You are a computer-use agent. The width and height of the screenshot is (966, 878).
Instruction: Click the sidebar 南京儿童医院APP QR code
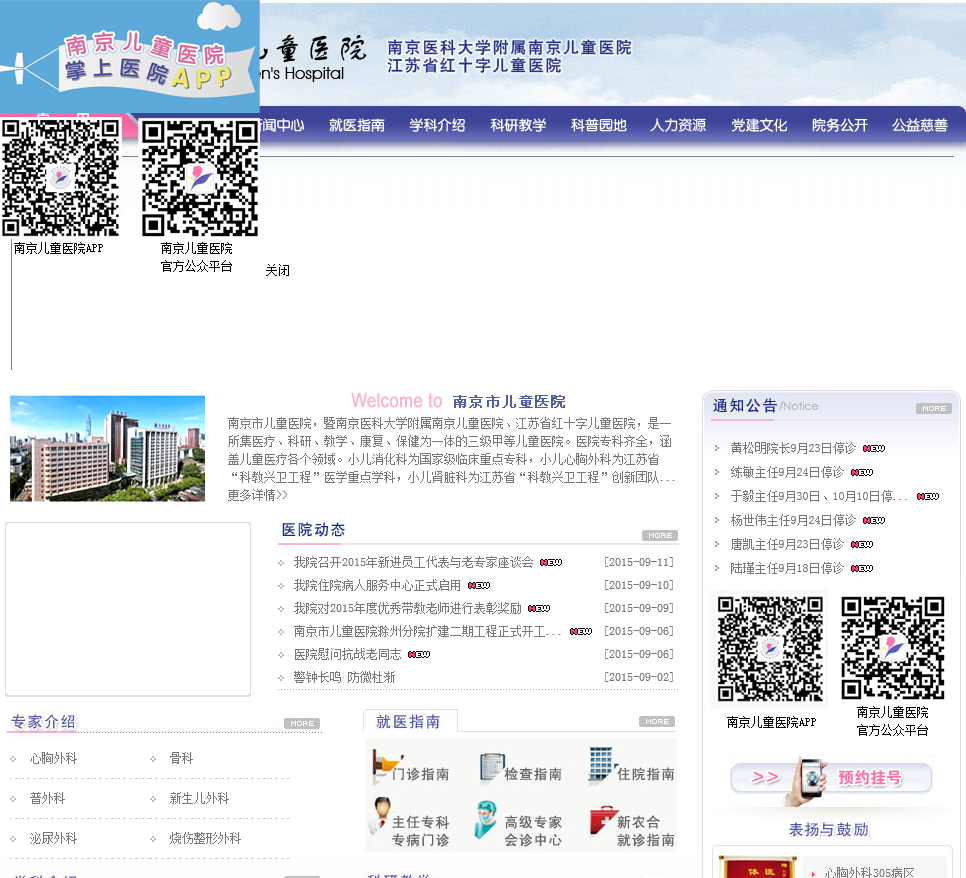tap(770, 649)
